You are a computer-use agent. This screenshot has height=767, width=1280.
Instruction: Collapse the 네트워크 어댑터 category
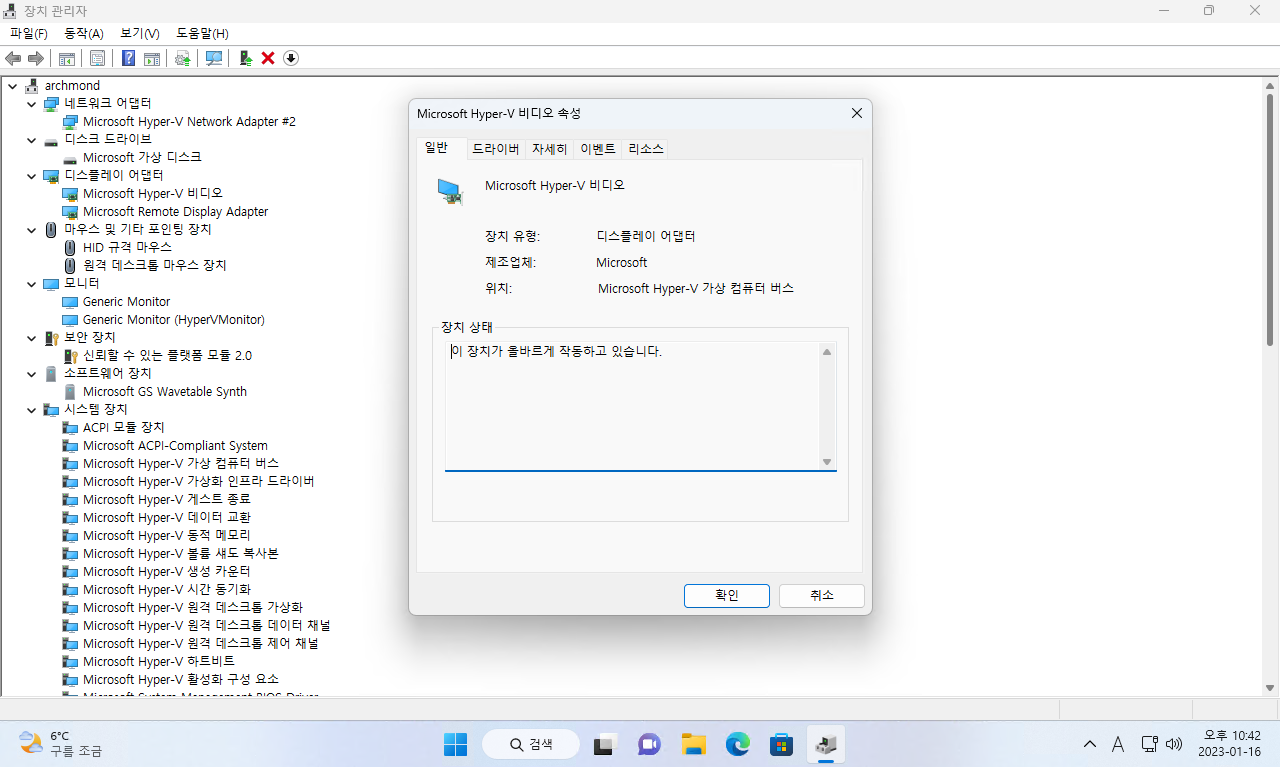coord(31,104)
